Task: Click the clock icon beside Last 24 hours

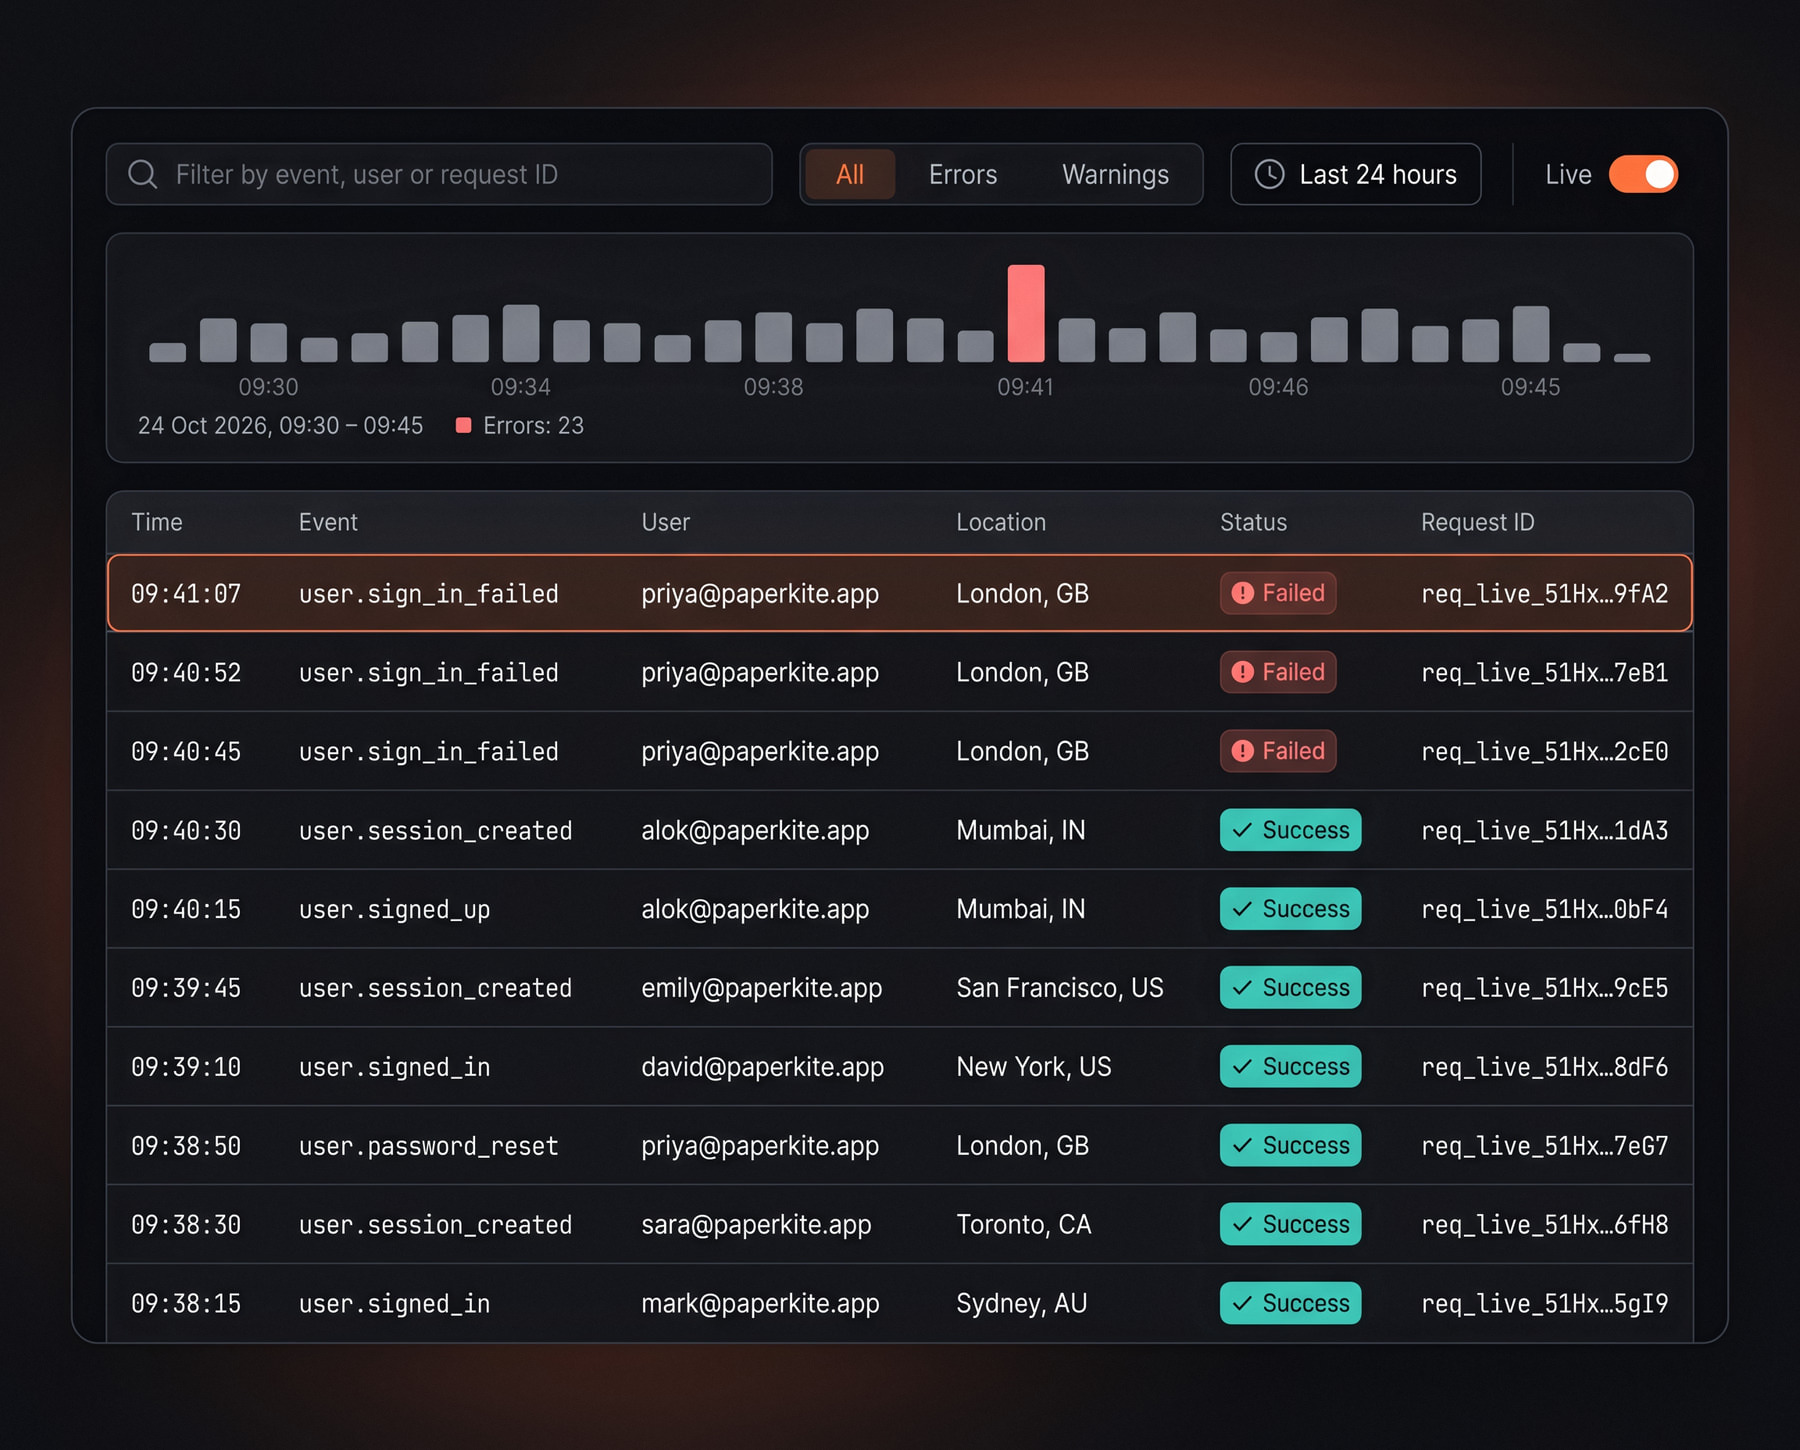Action: coord(1269,174)
